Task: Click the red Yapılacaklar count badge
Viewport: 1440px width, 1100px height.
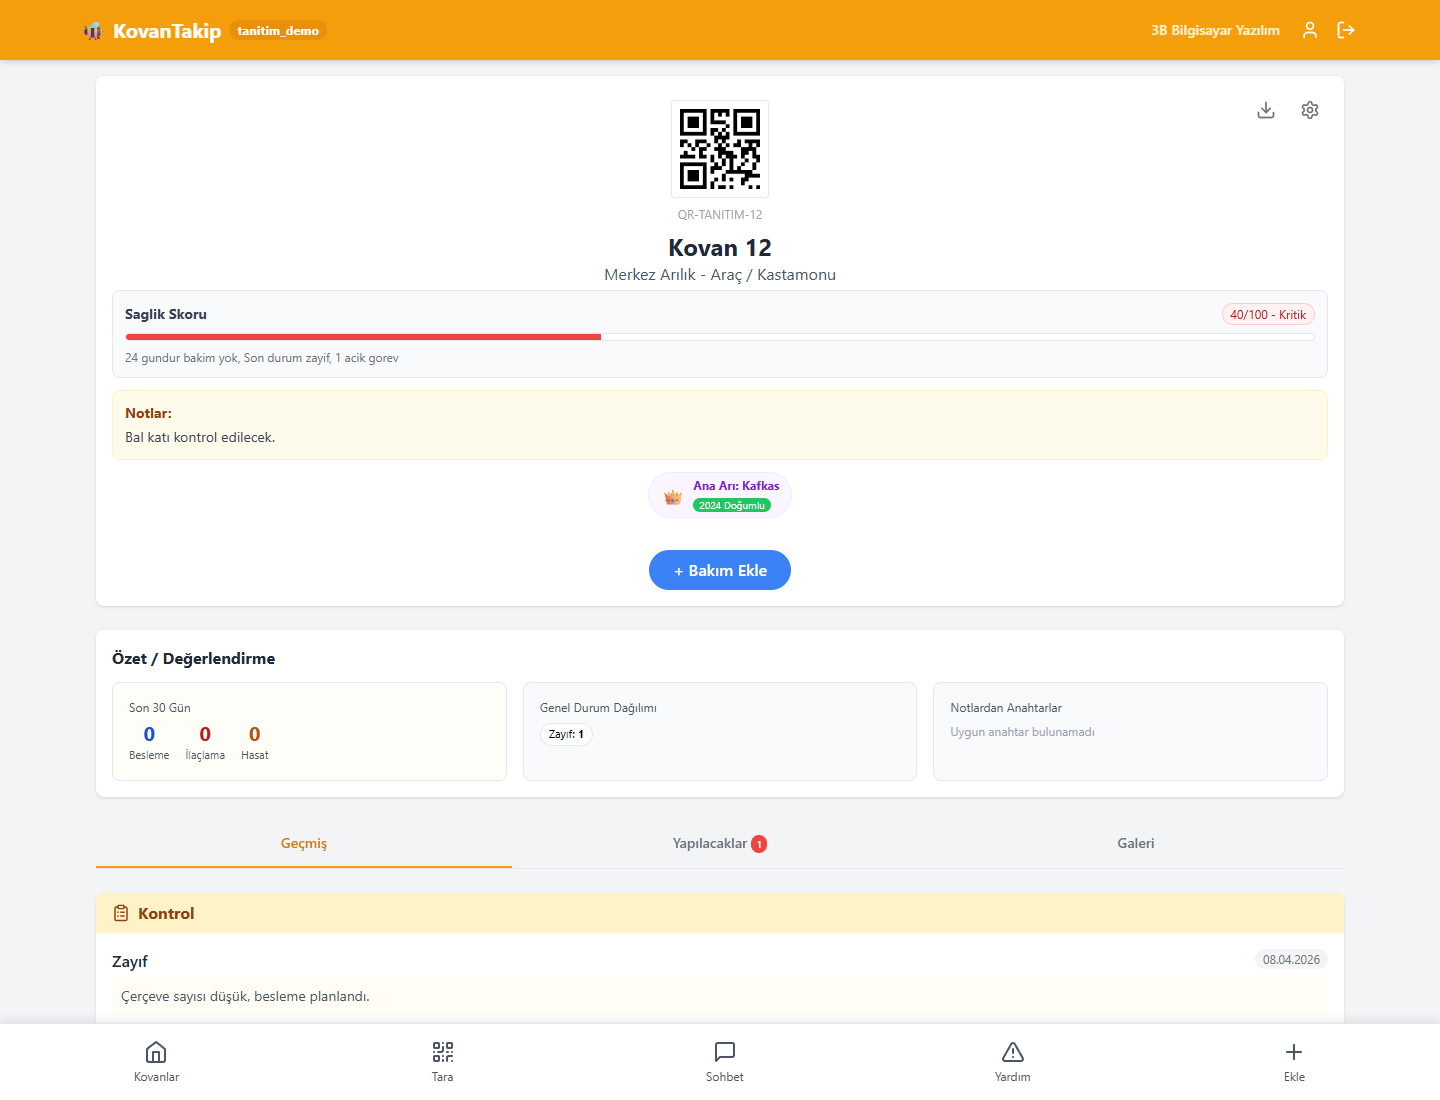Action: [x=759, y=844]
